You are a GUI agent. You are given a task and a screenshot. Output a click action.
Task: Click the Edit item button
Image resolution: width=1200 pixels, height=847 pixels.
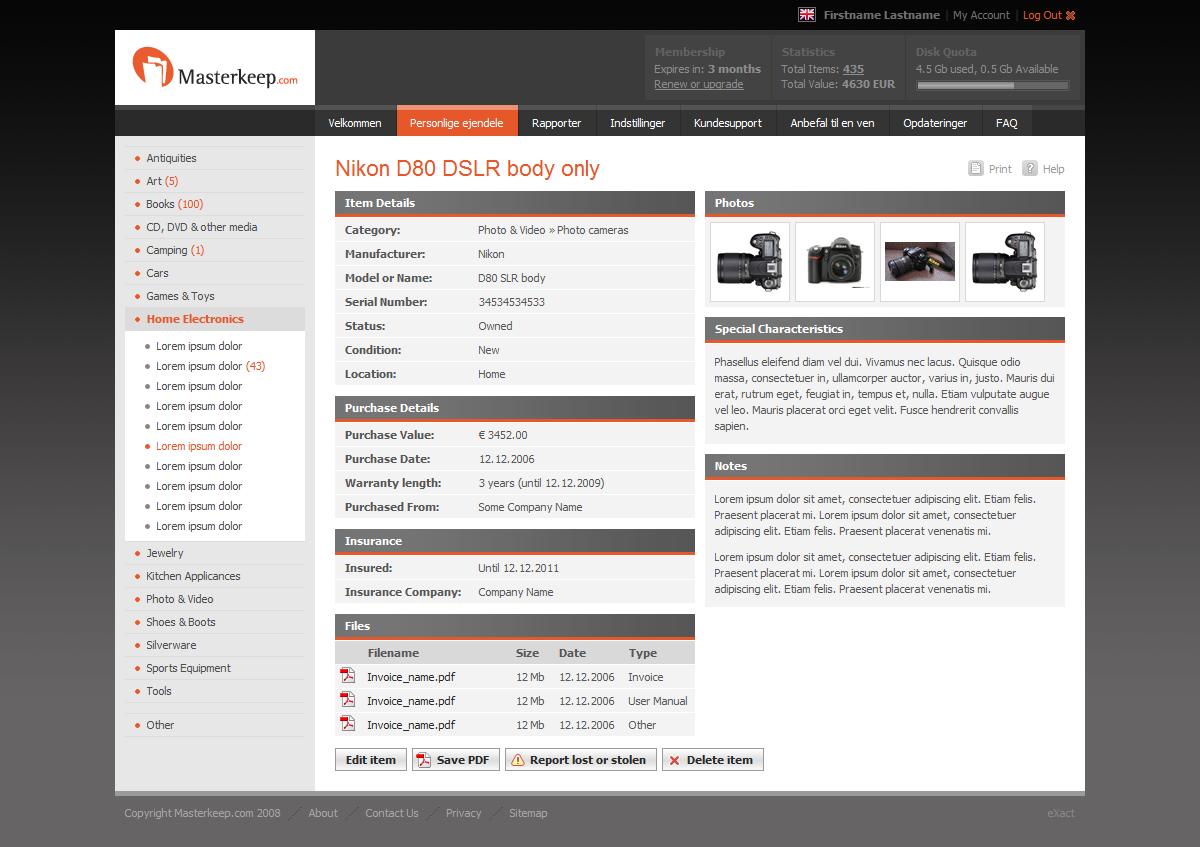coord(371,760)
